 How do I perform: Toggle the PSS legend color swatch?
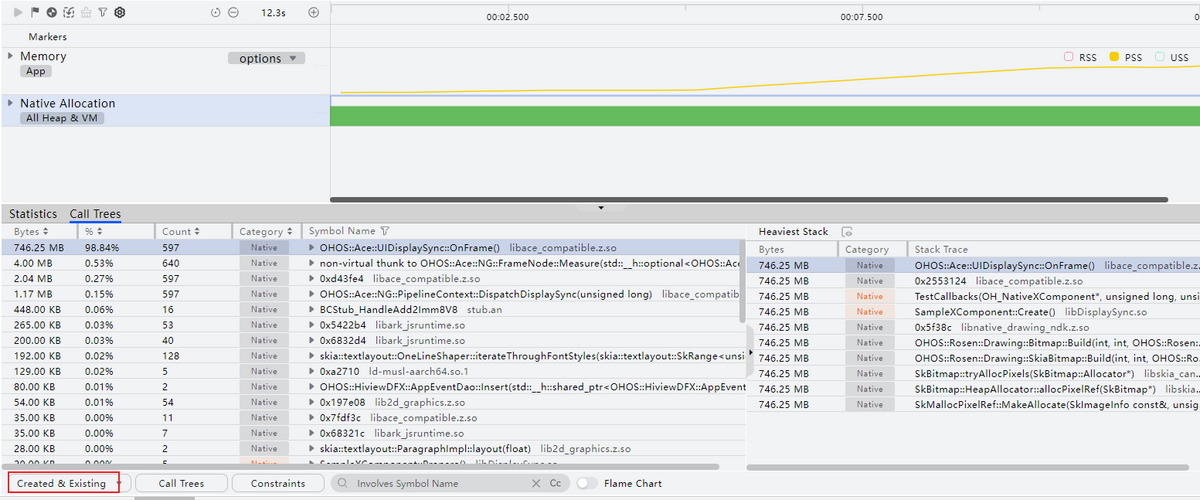pos(1113,58)
